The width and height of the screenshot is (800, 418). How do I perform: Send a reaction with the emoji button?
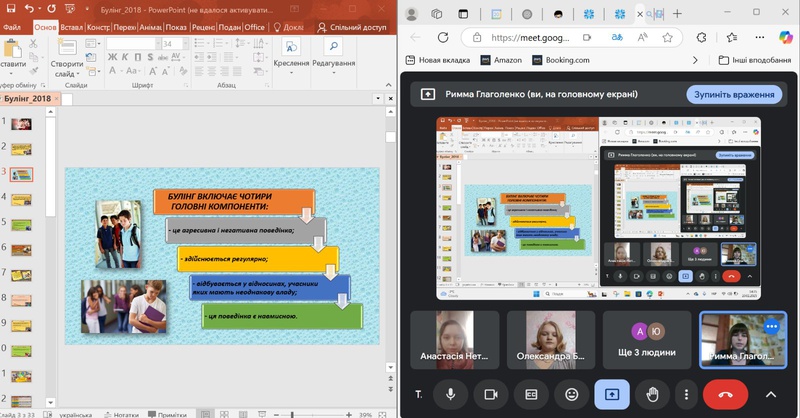click(571, 394)
